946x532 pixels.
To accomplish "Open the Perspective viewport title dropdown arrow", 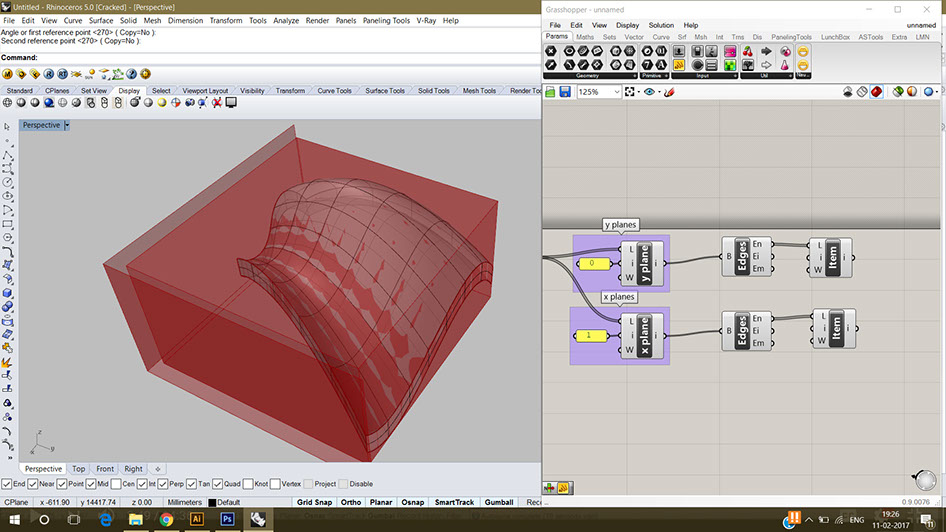I will click(x=67, y=125).
